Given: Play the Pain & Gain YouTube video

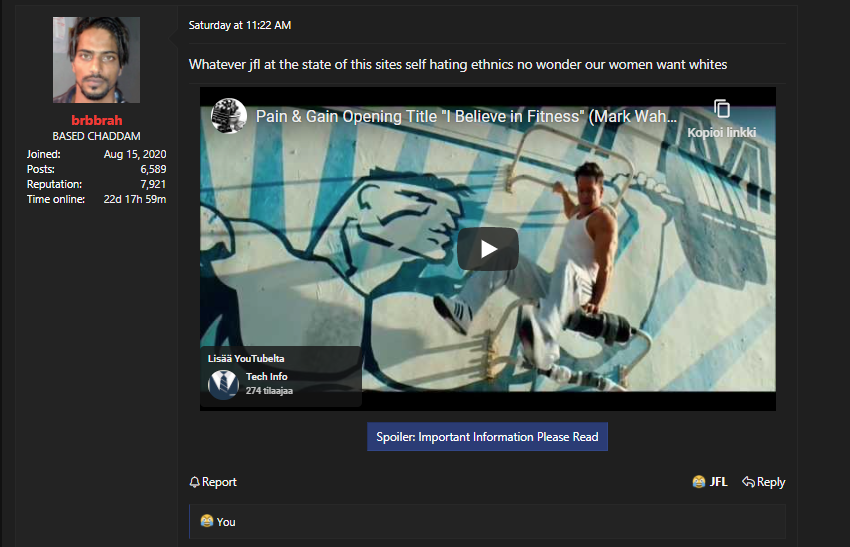Looking at the screenshot, I should tap(488, 249).
